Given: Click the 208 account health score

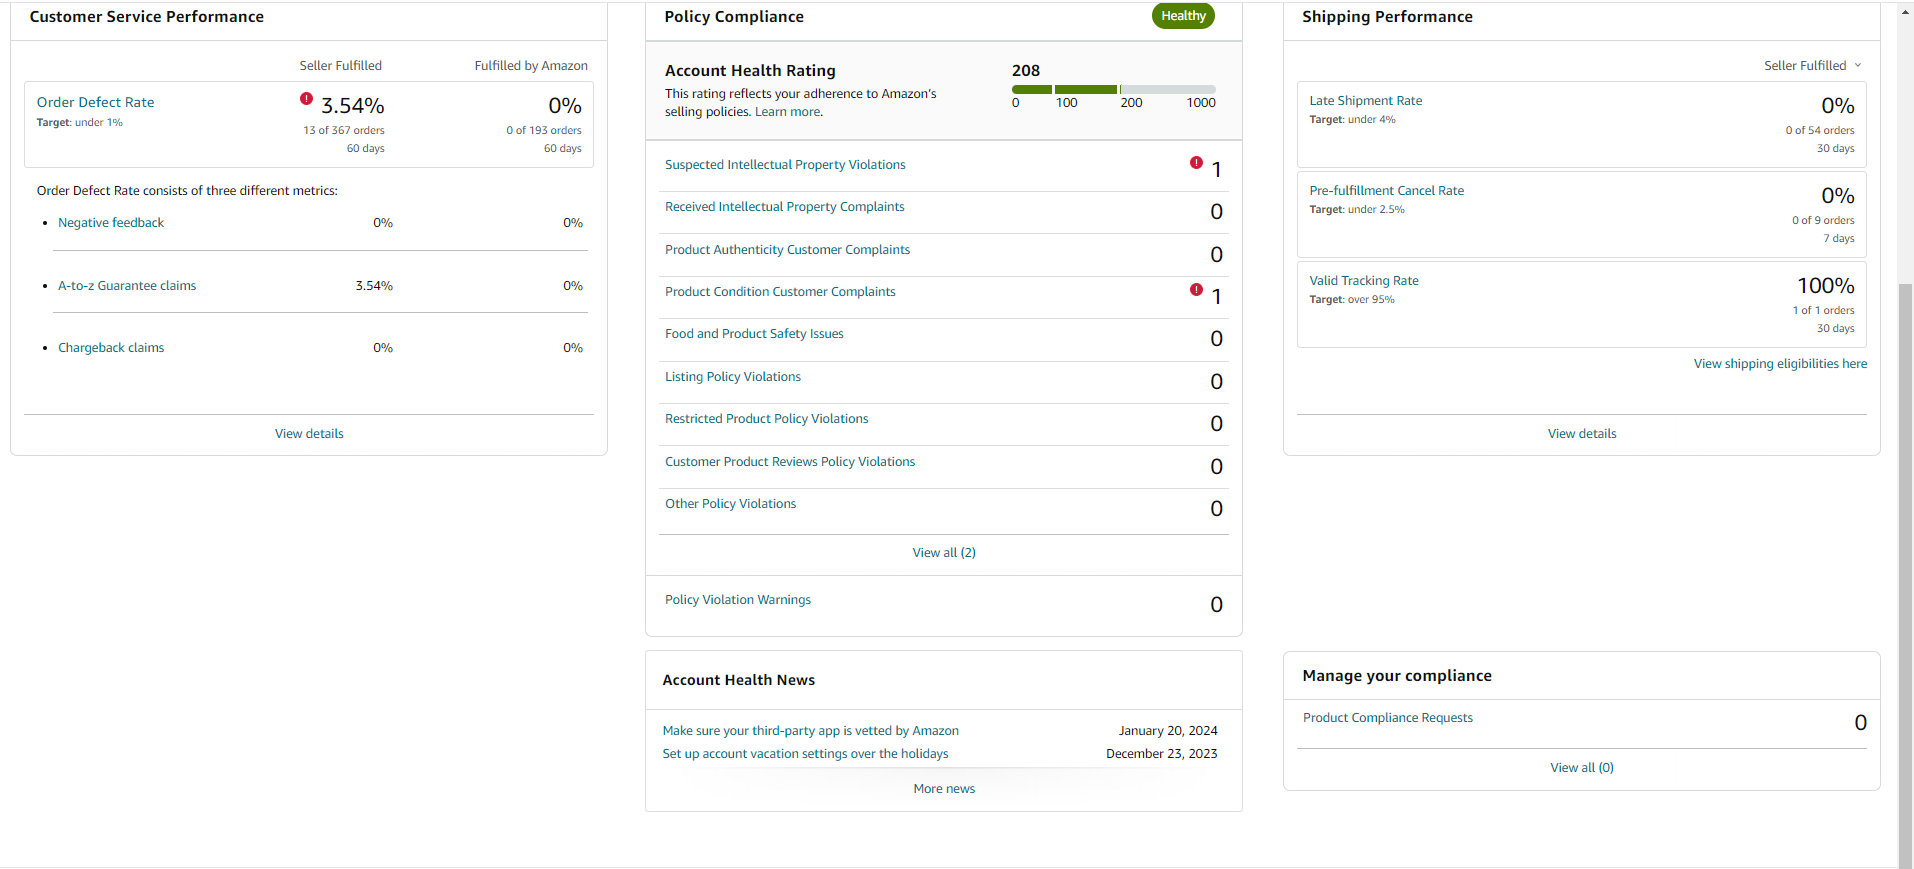Looking at the screenshot, I should 1026,71.
